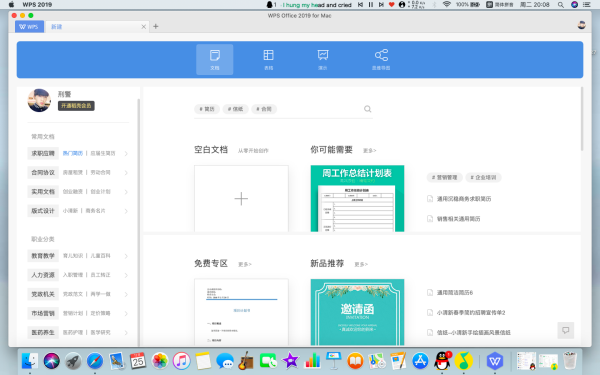Viewport: 600px width, 375px height.
Task: Open Keynote icon in the Dock
Action: (333, 360)
